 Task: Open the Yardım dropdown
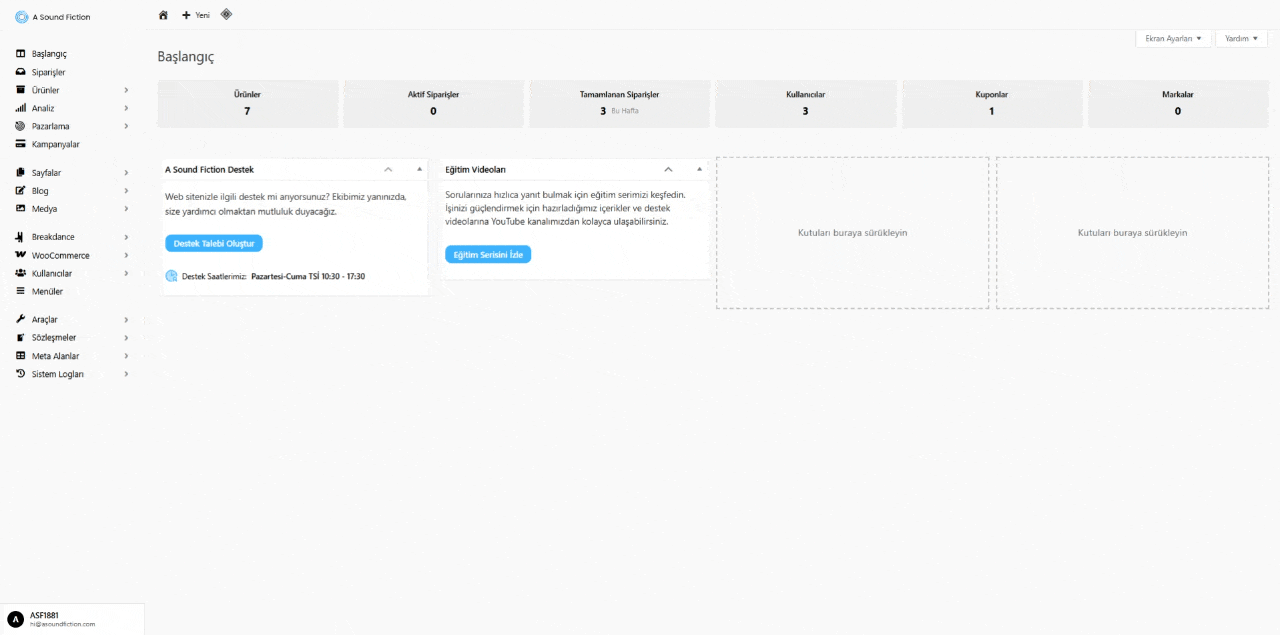(x=1241, y=38)
